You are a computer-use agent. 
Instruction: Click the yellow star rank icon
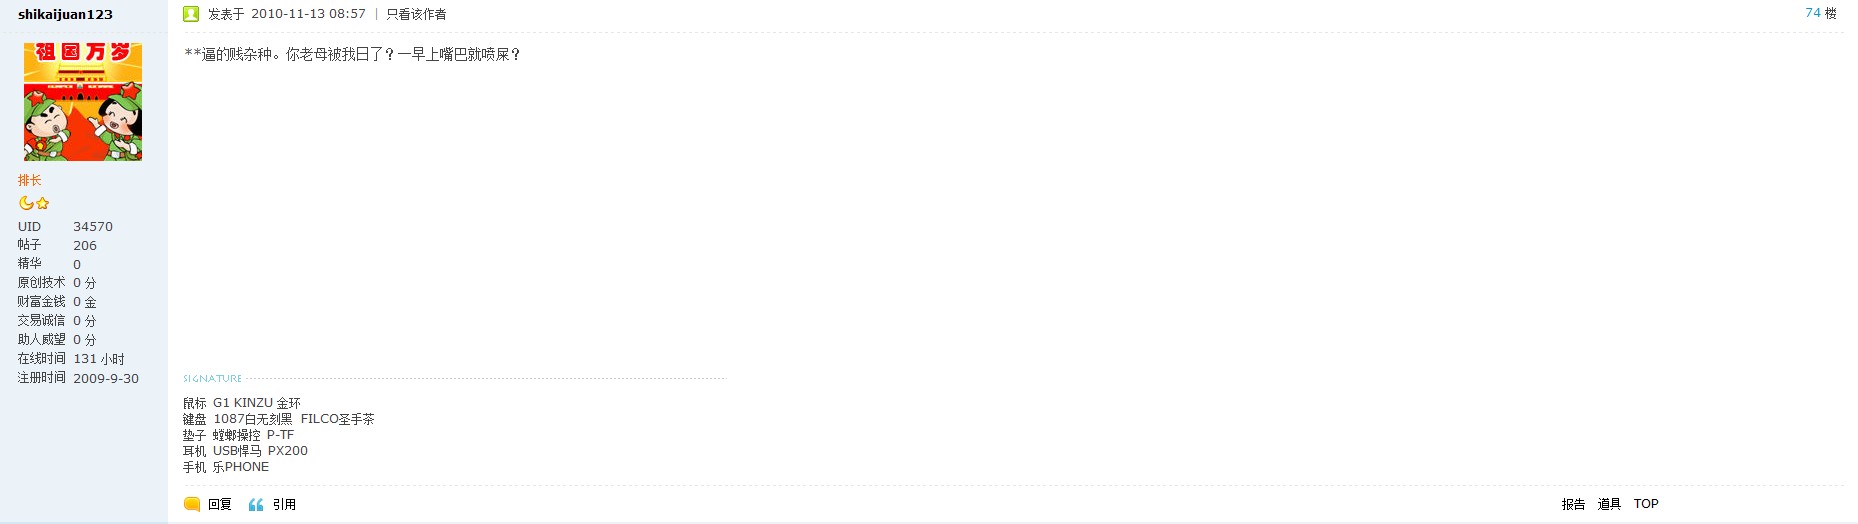(42, 203)
